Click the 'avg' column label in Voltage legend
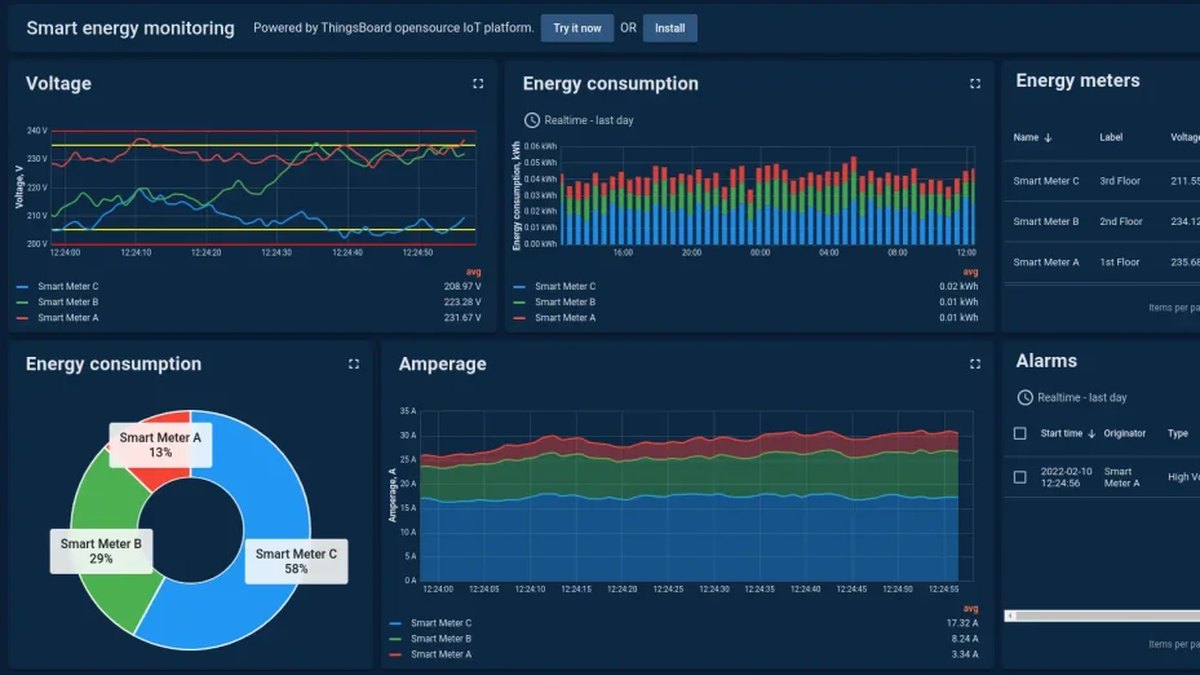This screenshot has width=1200, height=675. 474,272
